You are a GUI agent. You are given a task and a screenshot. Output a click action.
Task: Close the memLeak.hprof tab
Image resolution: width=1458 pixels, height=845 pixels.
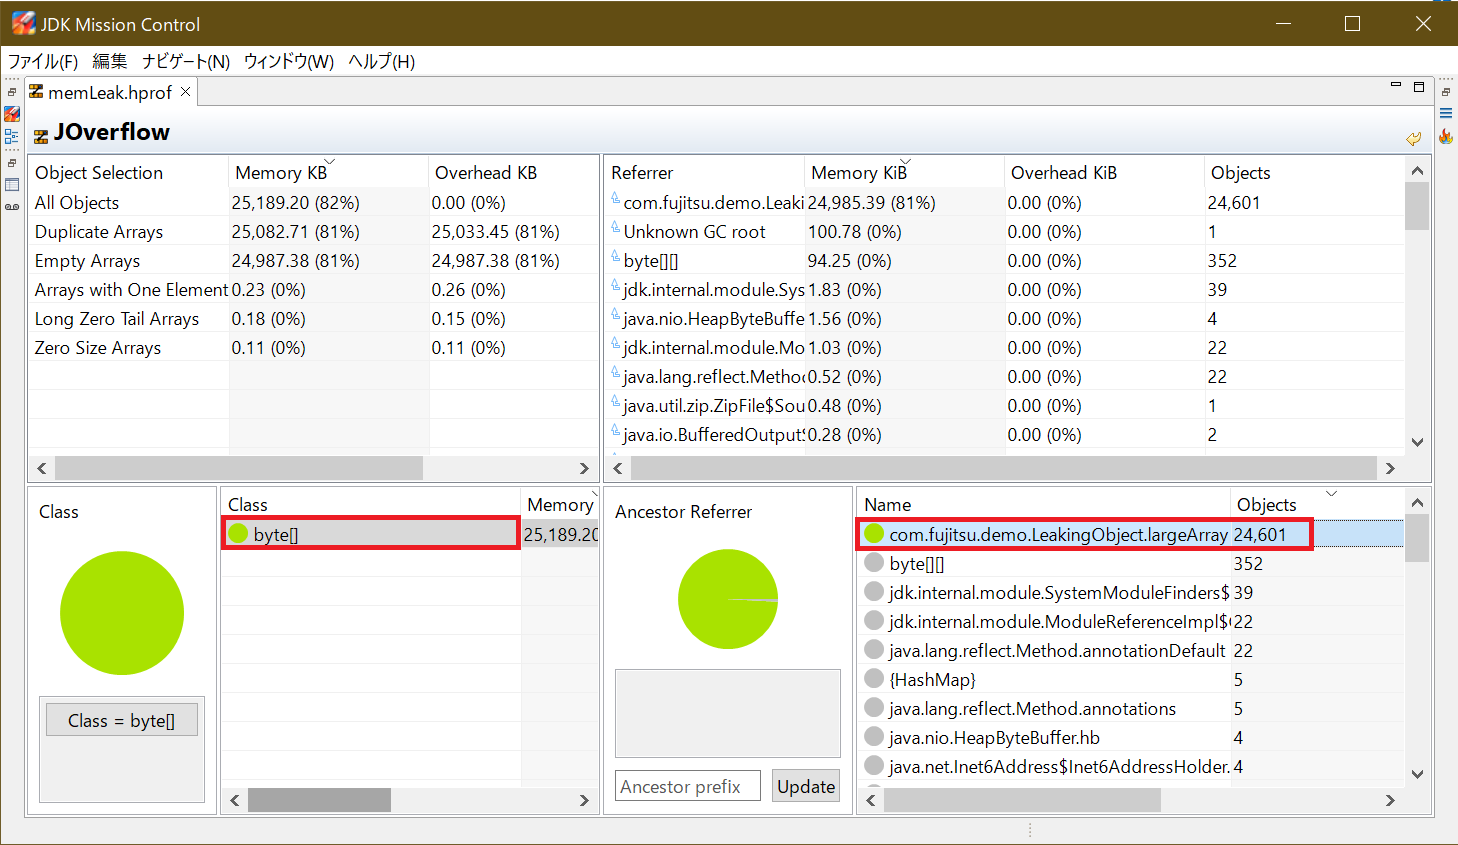coord(185,92)
